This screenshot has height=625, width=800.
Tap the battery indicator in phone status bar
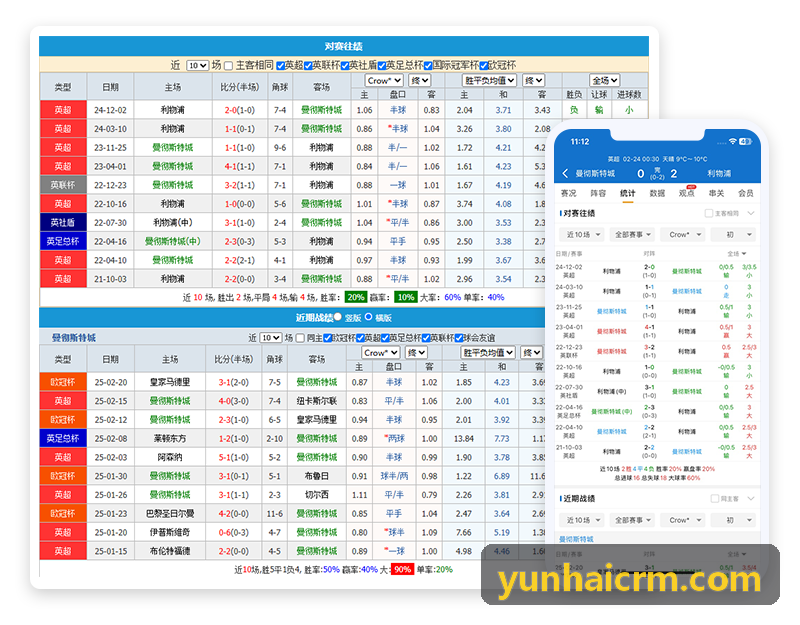(745, 141)
